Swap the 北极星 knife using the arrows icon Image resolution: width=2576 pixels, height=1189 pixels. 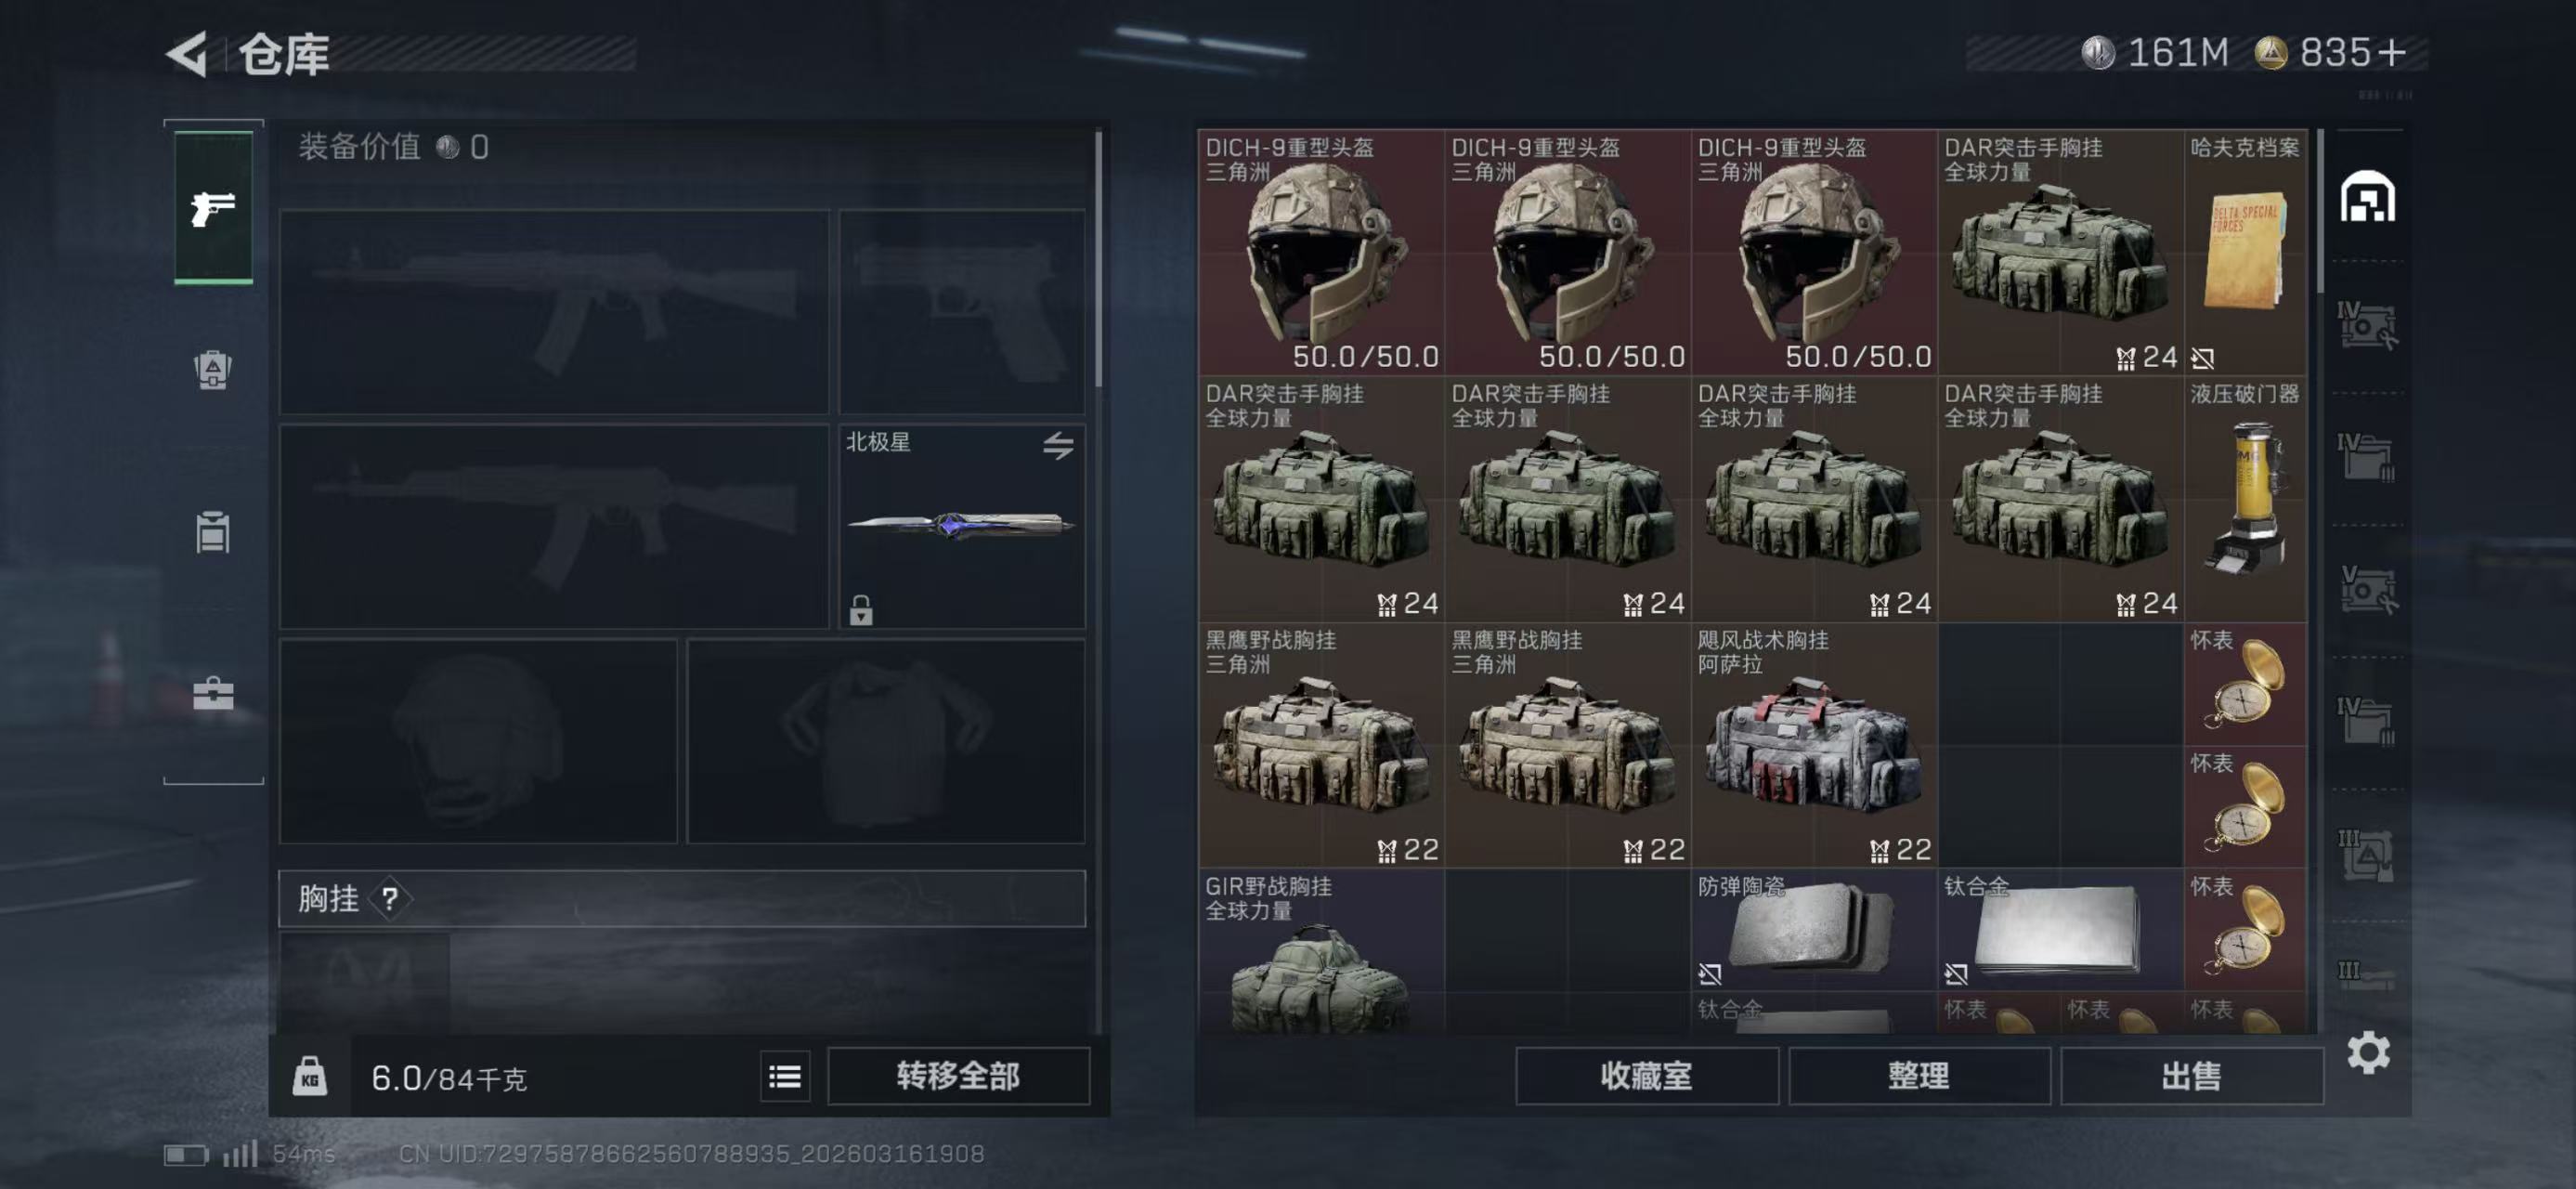1058,445
